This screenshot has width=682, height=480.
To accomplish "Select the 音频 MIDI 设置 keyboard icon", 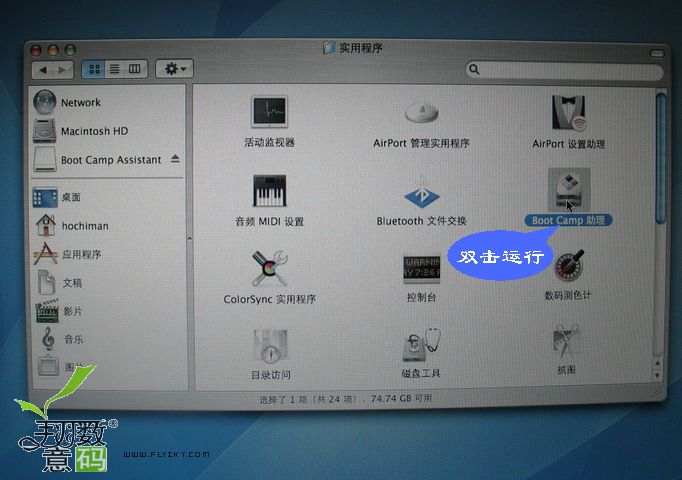I will [x=269, y=190].
